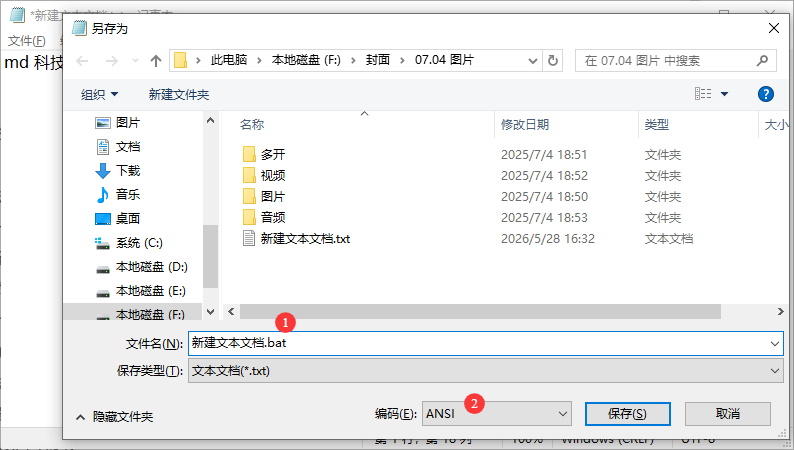Select 系统 (C:) drive in navigation pane
Viewport: 794px width, 450px height.
(x=139, y=243)
